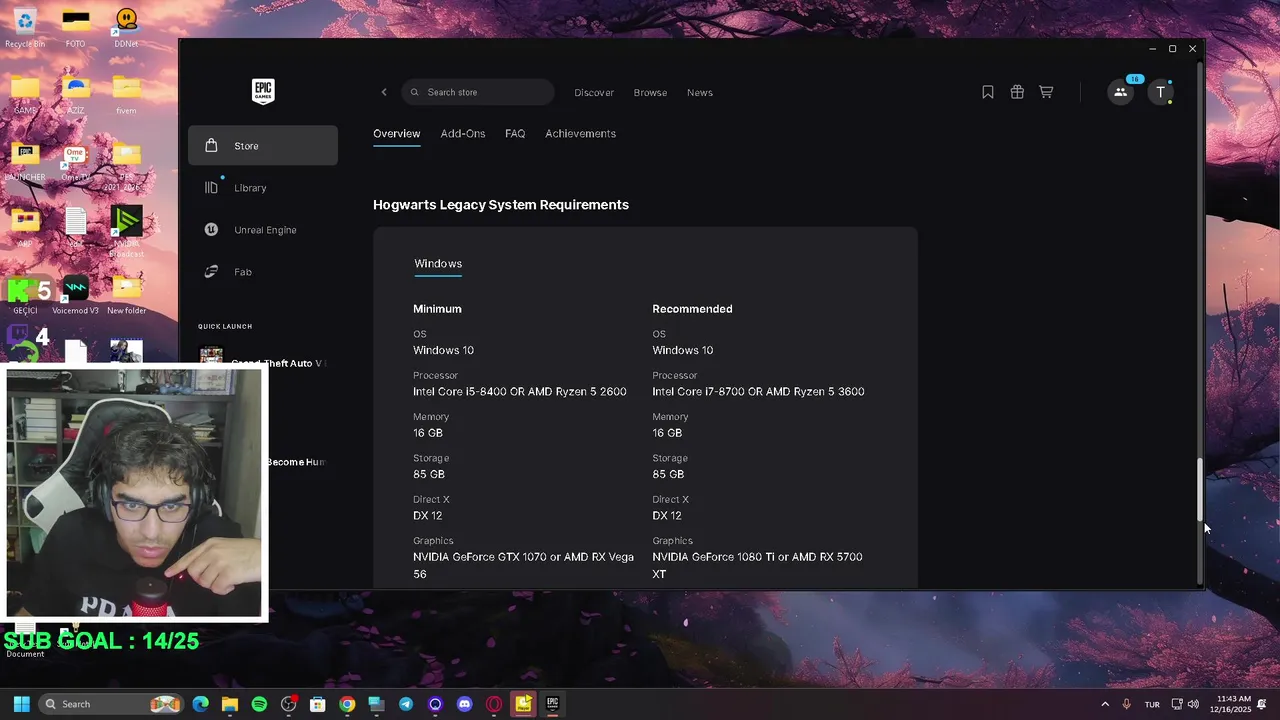Image resolution: width=1280 pixels, height=720 pixels.
Task: Open the Voicemod V3 desktop shortcut
Action: [x=75, y=295]
